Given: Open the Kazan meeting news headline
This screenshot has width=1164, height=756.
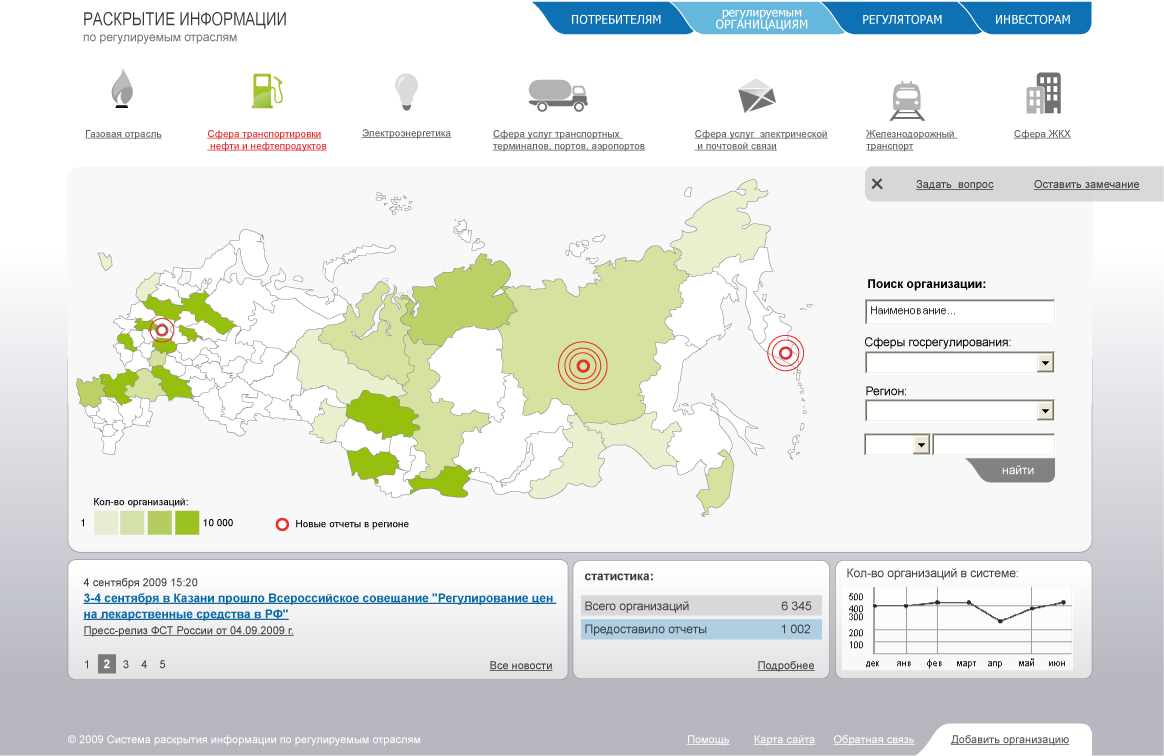Looking at the screenshot, I should pyautogui.click(x=319, y=606).
